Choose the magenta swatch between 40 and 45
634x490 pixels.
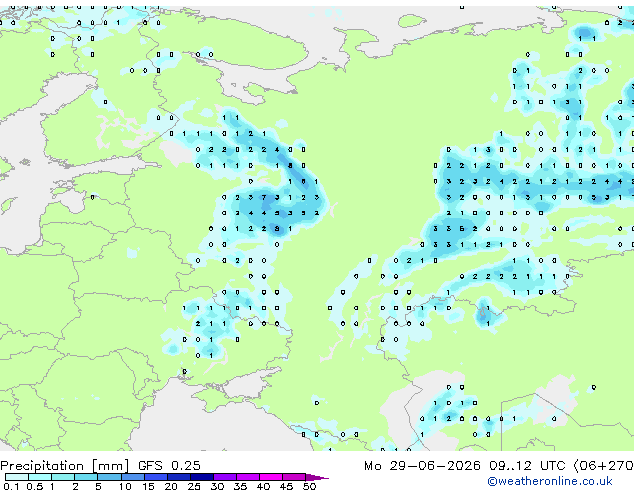pyautogui.click(x=271, y=477)
